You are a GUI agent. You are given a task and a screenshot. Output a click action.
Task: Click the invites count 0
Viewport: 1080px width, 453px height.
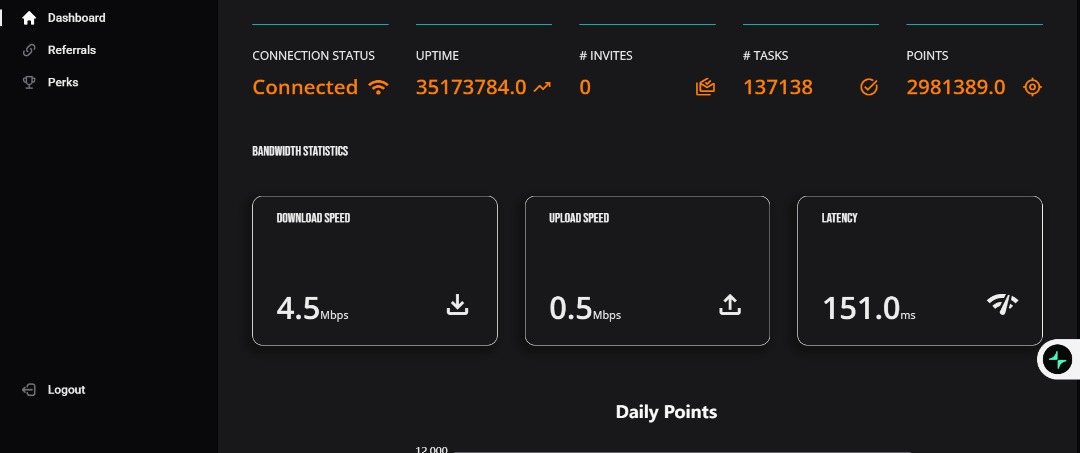585,87
